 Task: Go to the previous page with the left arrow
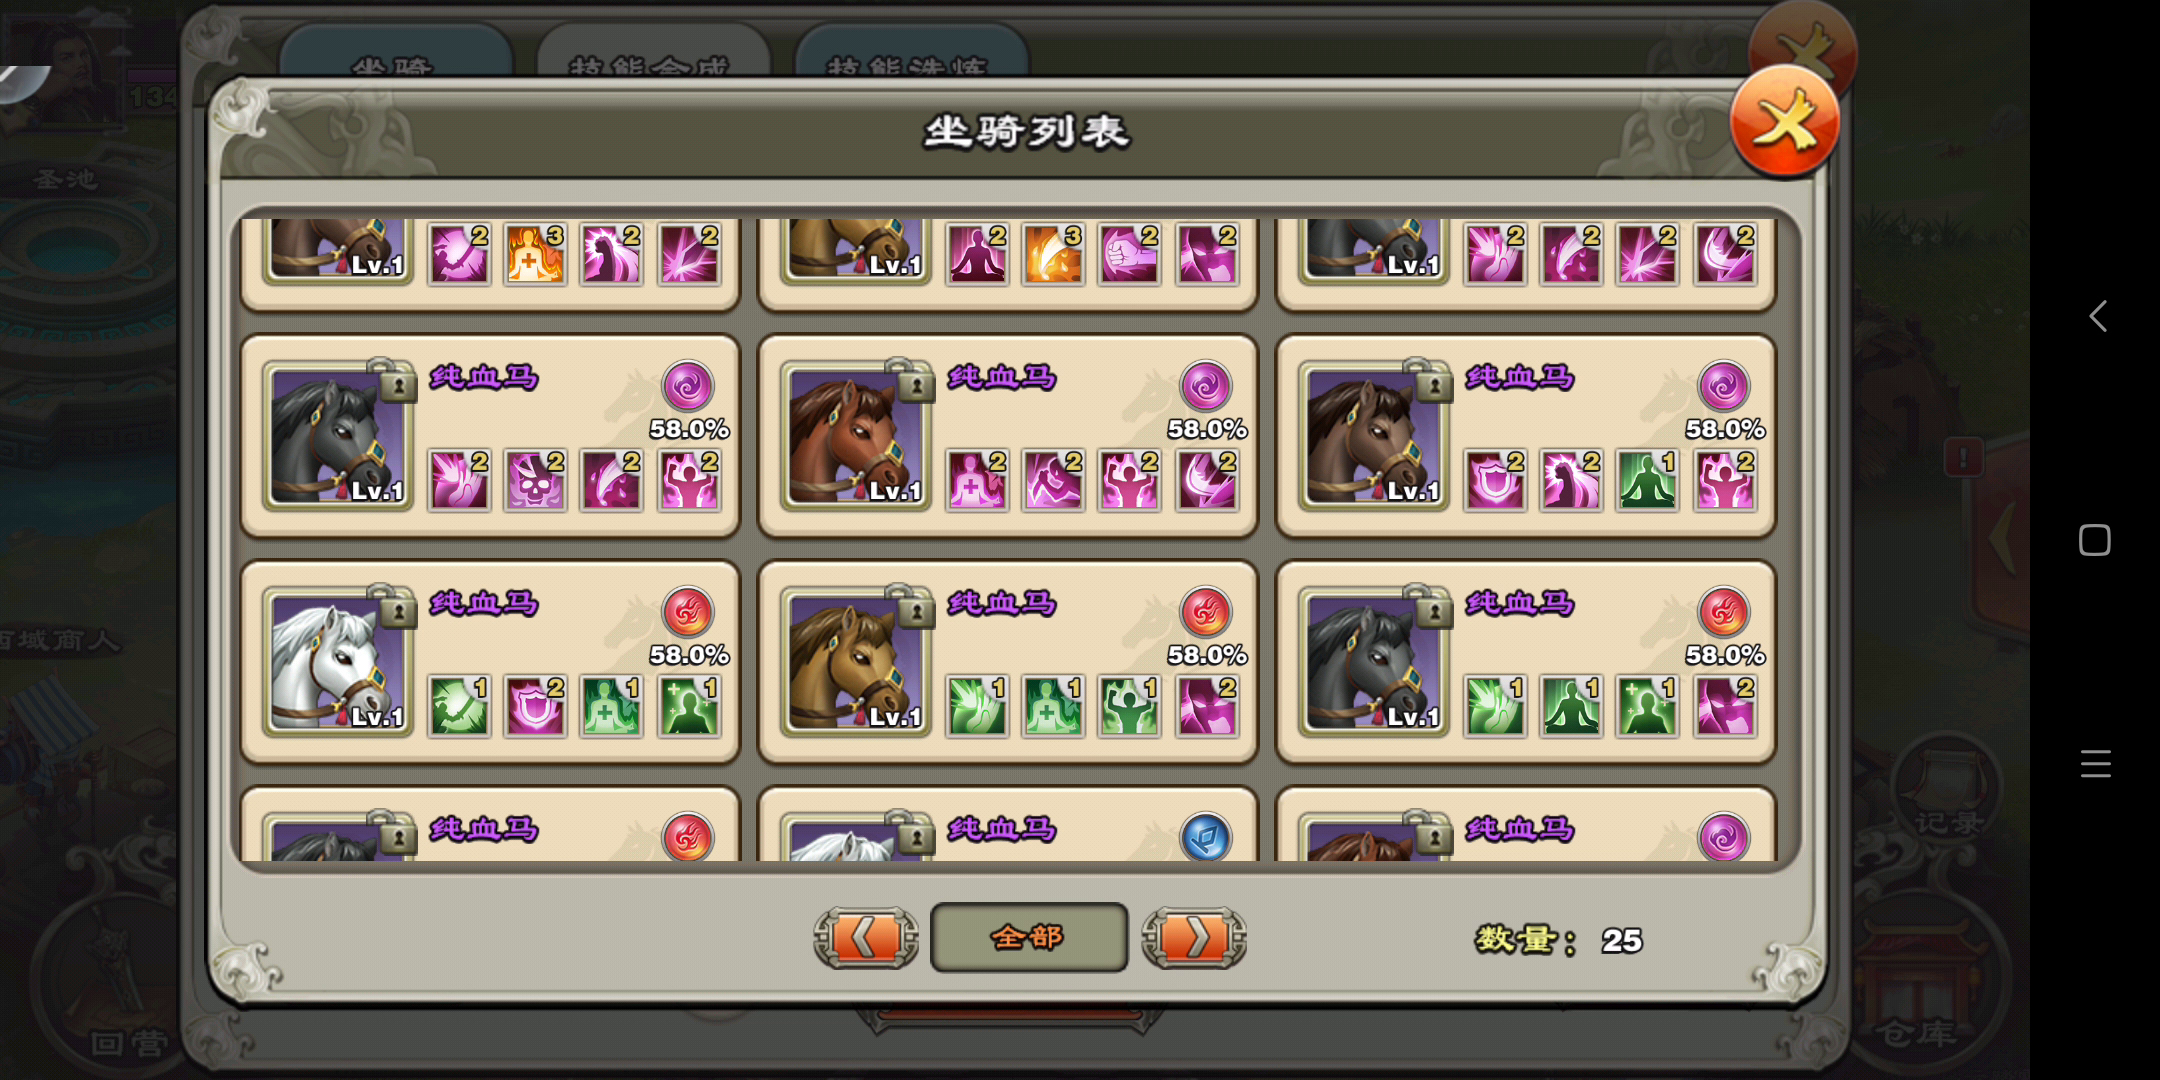pos(866,938)
